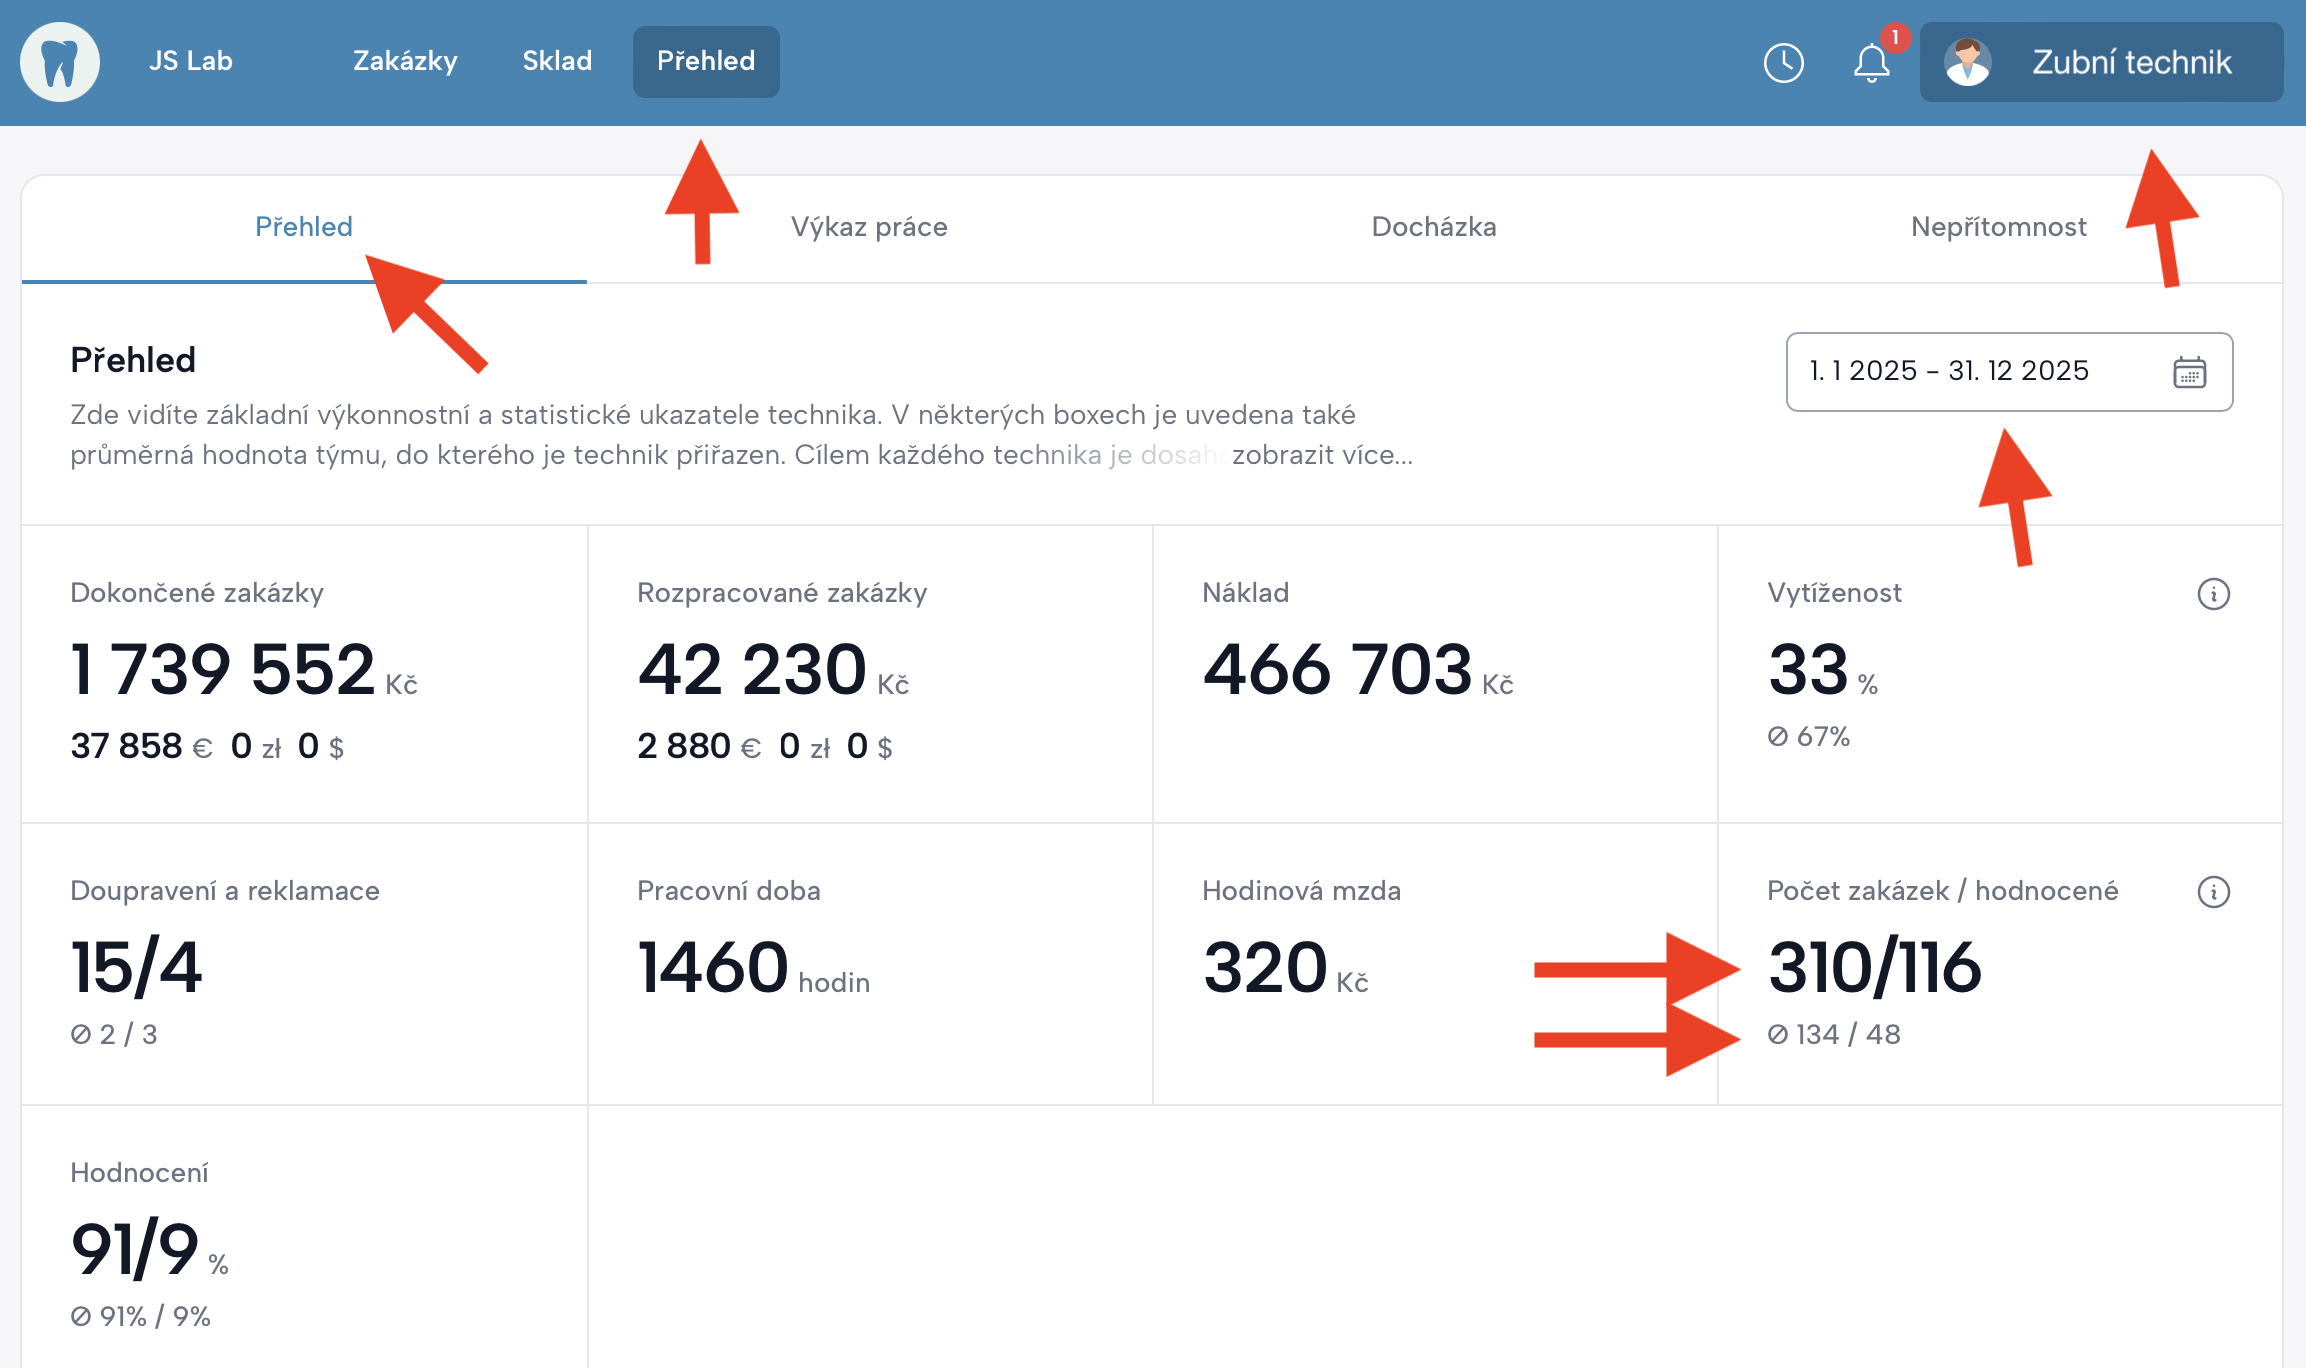Expand description with zobrazit více
The height and width of the screenshot is (1368, 2306).
(x=1322, y=455)
